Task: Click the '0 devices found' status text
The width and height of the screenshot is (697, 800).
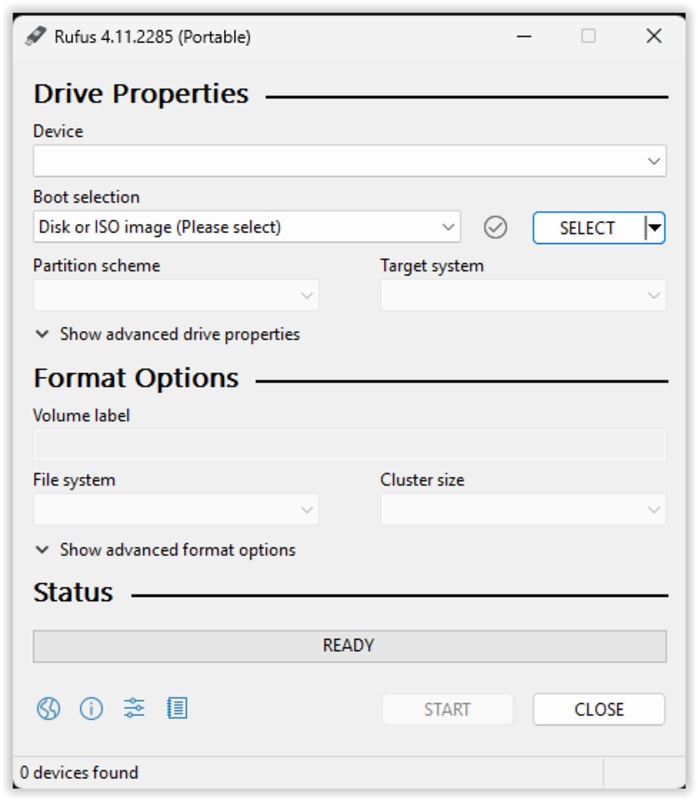Action: (79, 772)
